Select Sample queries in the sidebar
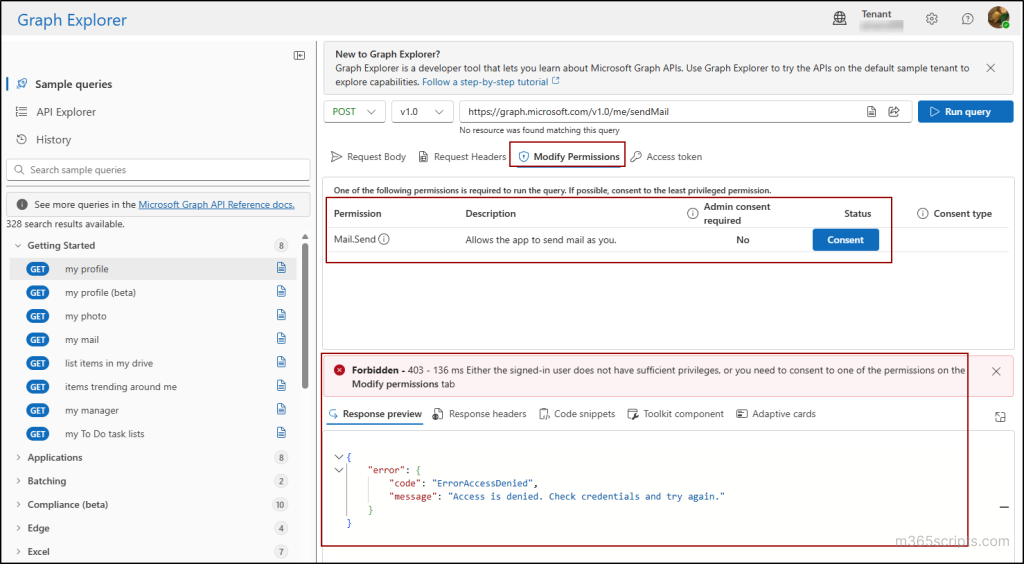 (x=64, y=84)
